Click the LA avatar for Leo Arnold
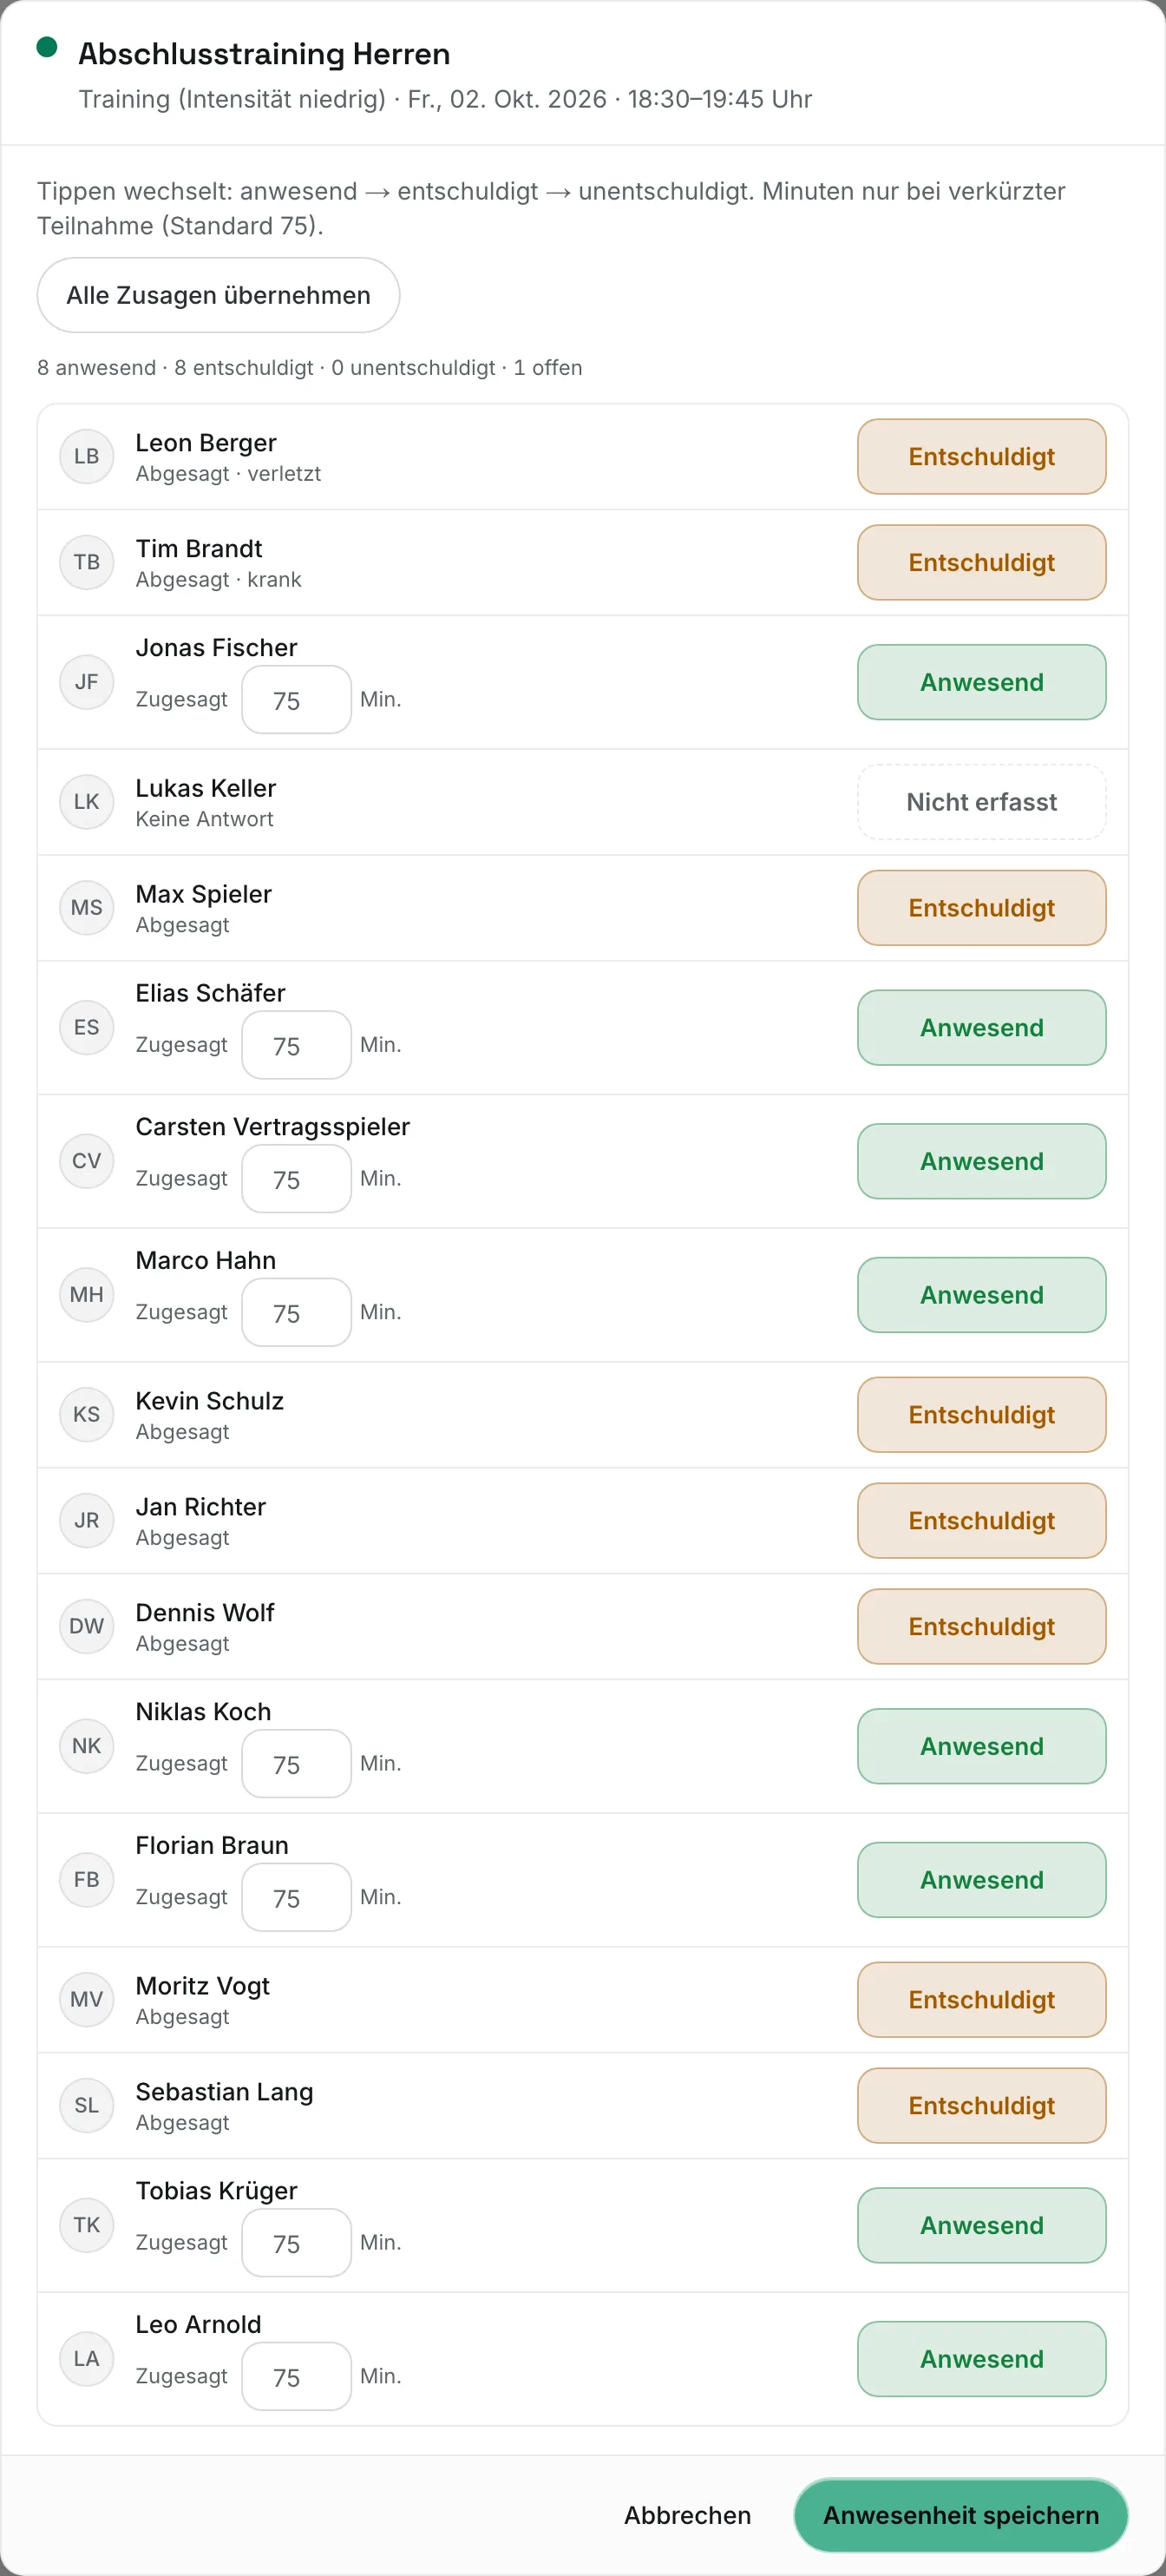 point(87,2358)
